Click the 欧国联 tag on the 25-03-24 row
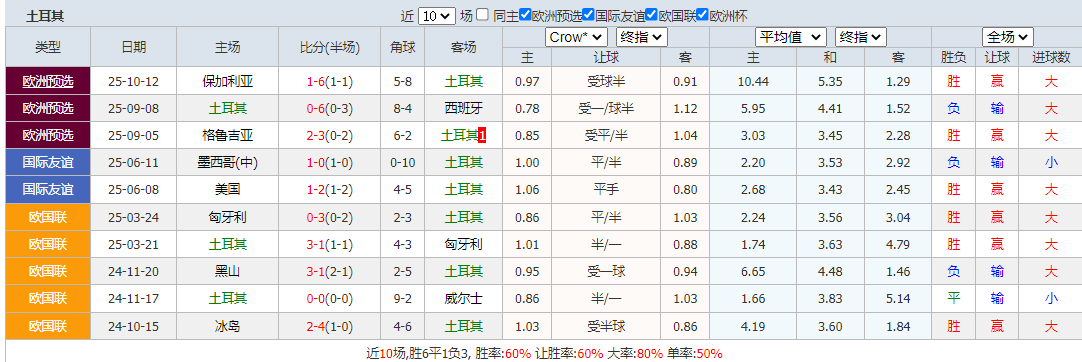 coord(48,217)
